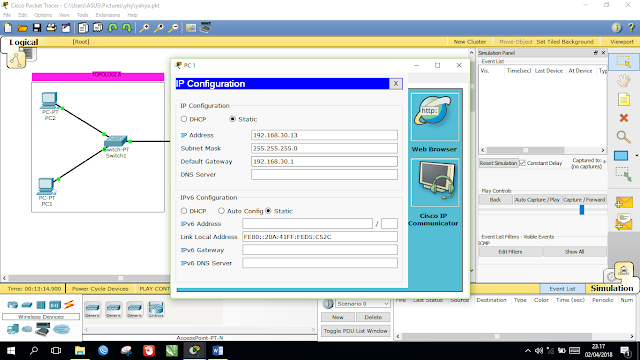Open the Tools menu
This screenshot has height=360, width=640.
coord(82,15)
